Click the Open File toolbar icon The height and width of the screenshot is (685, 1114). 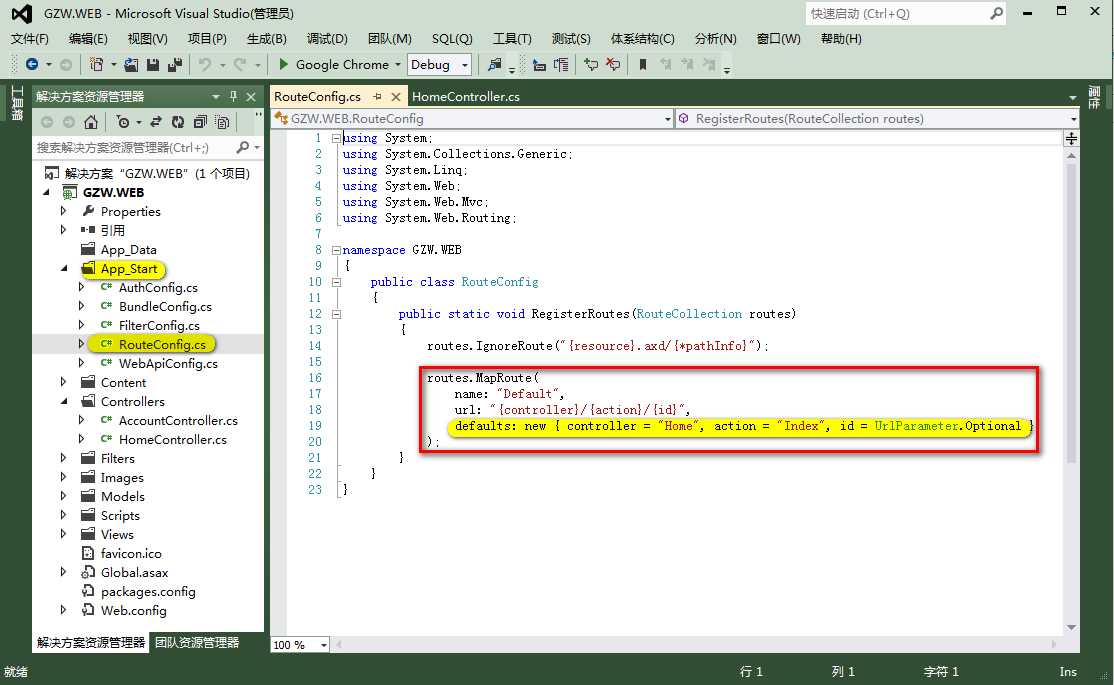(x=131, y=65)
